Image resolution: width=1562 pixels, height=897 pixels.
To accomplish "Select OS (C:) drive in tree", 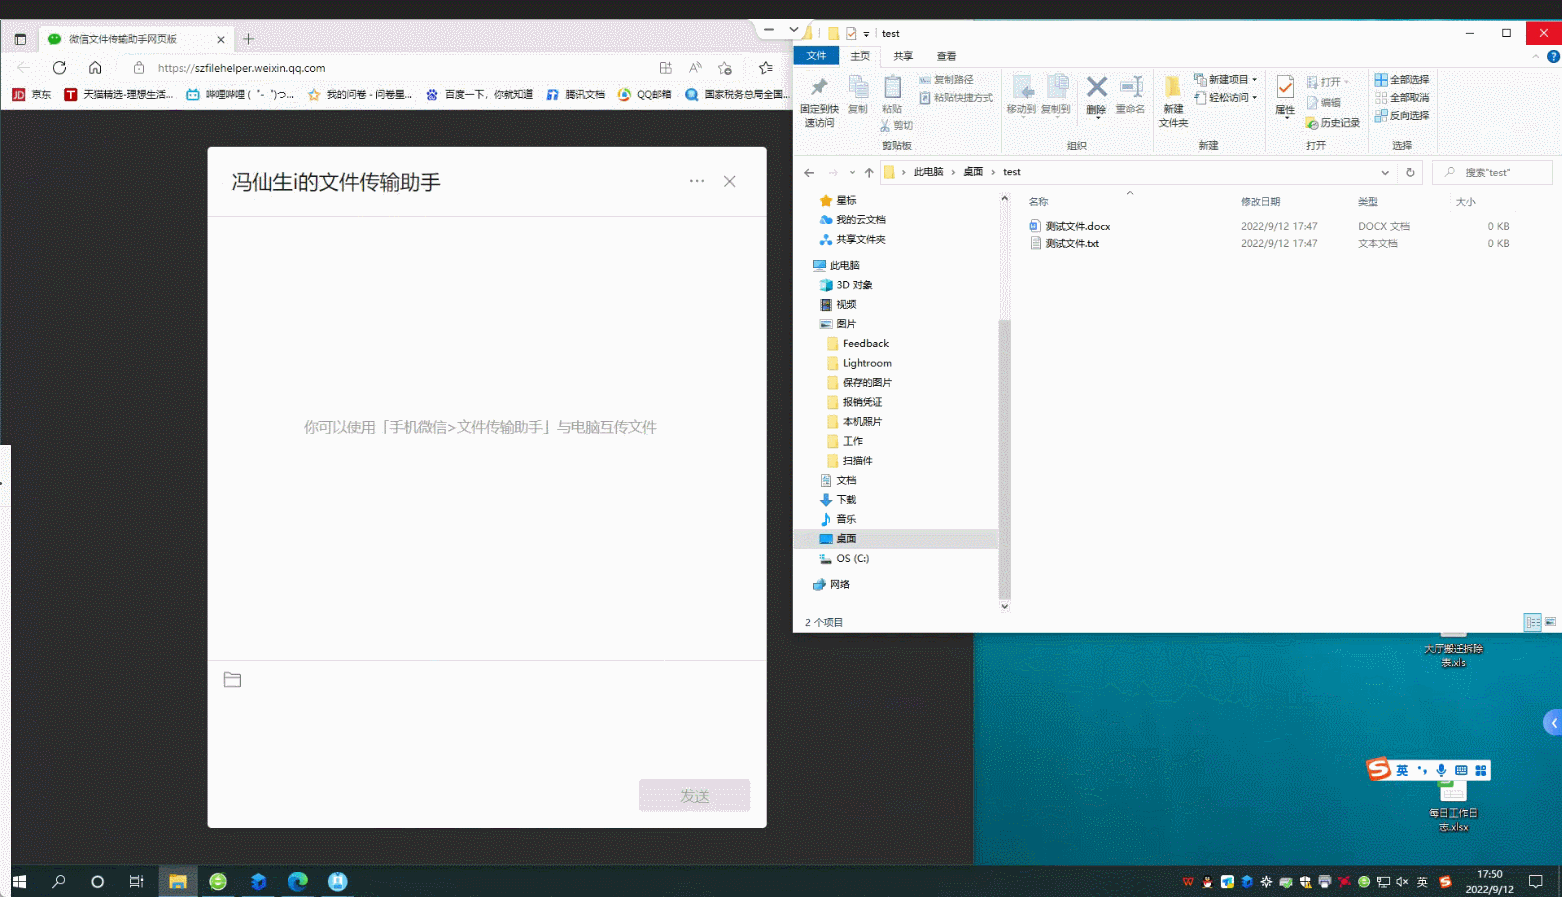I will tap(844, 558).
